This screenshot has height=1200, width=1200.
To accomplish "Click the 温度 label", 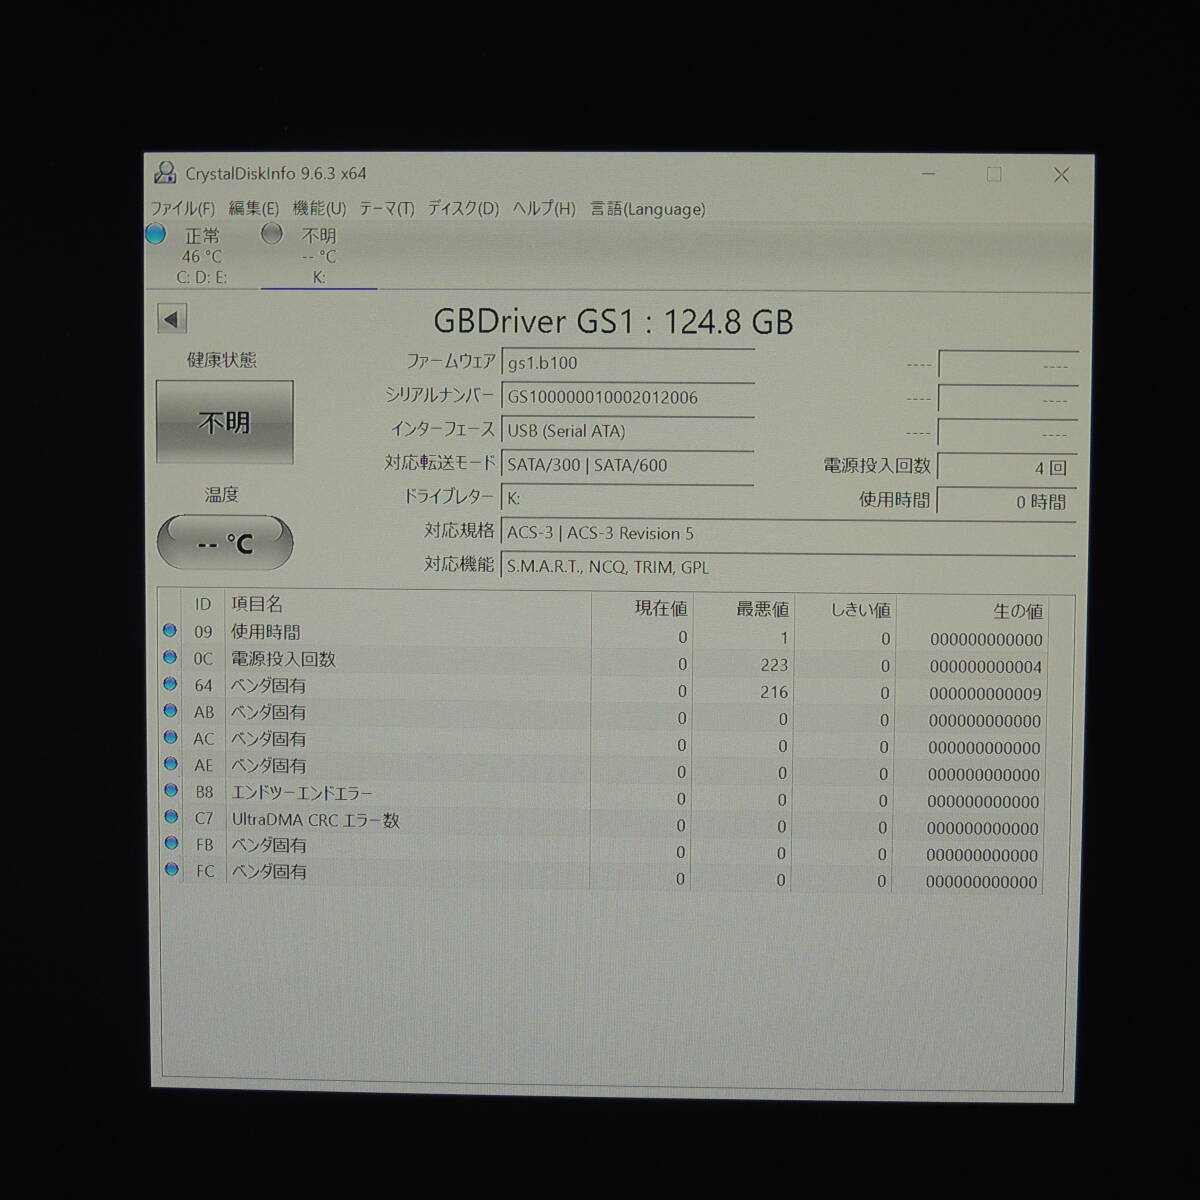I will 222,495.
